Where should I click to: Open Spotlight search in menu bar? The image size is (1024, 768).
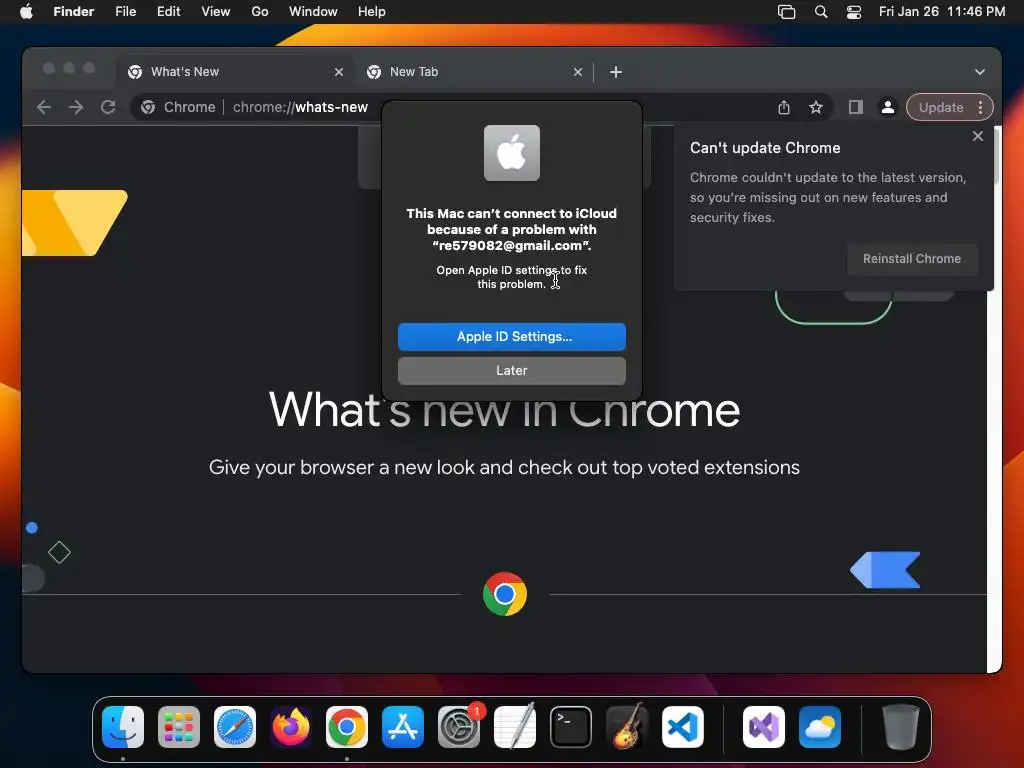(x=821, y=12)
